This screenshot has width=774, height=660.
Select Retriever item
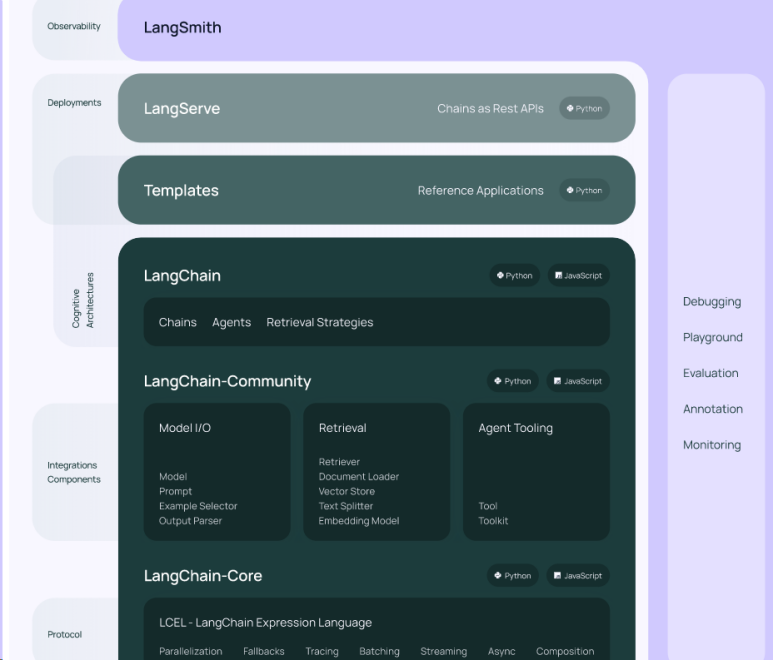click(339, 462)
